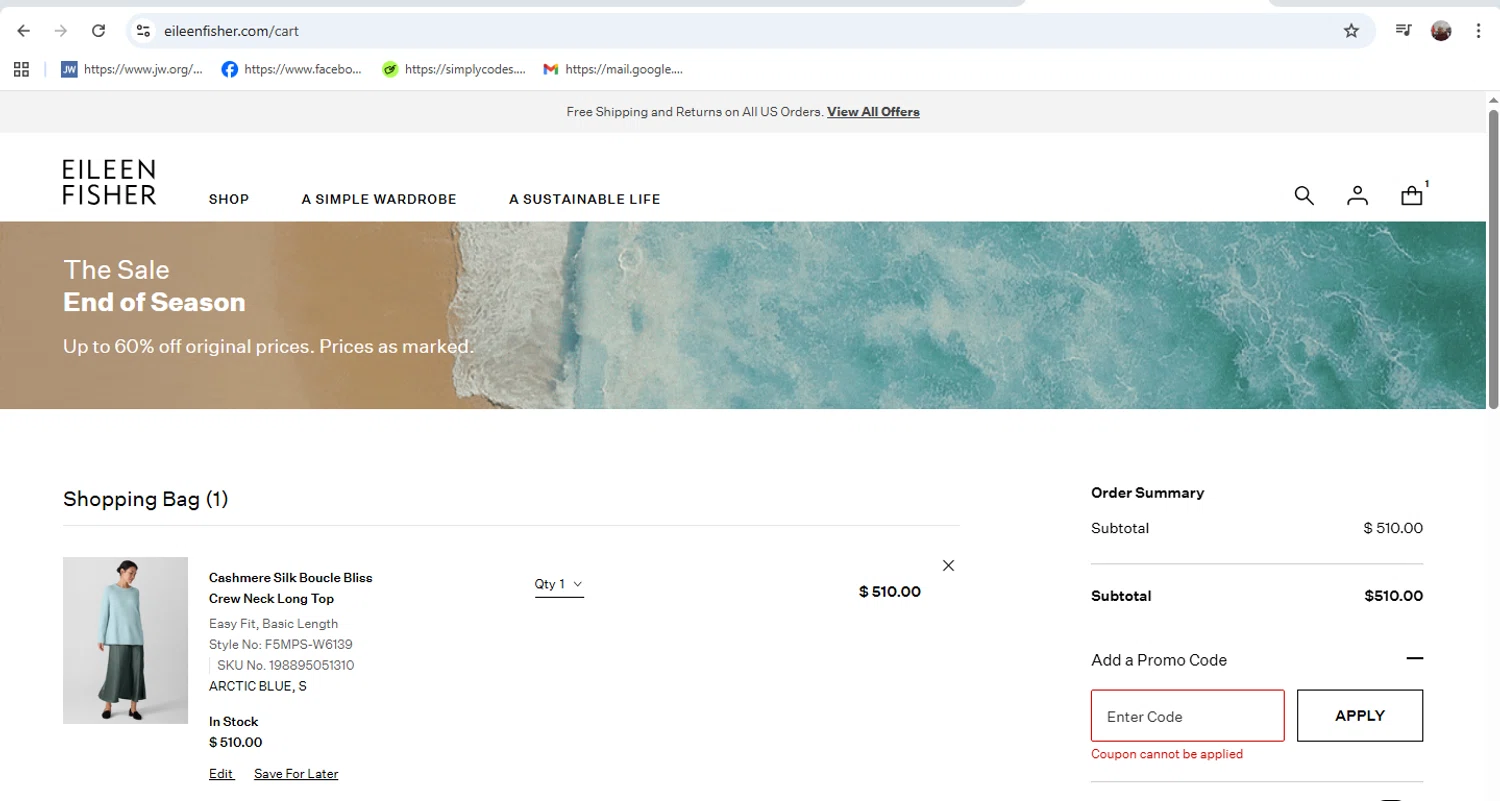Viewport: 1500px width, 801px height.
Task: Open the Chrome profile avatar
Action: click(x=1441, y=31)
